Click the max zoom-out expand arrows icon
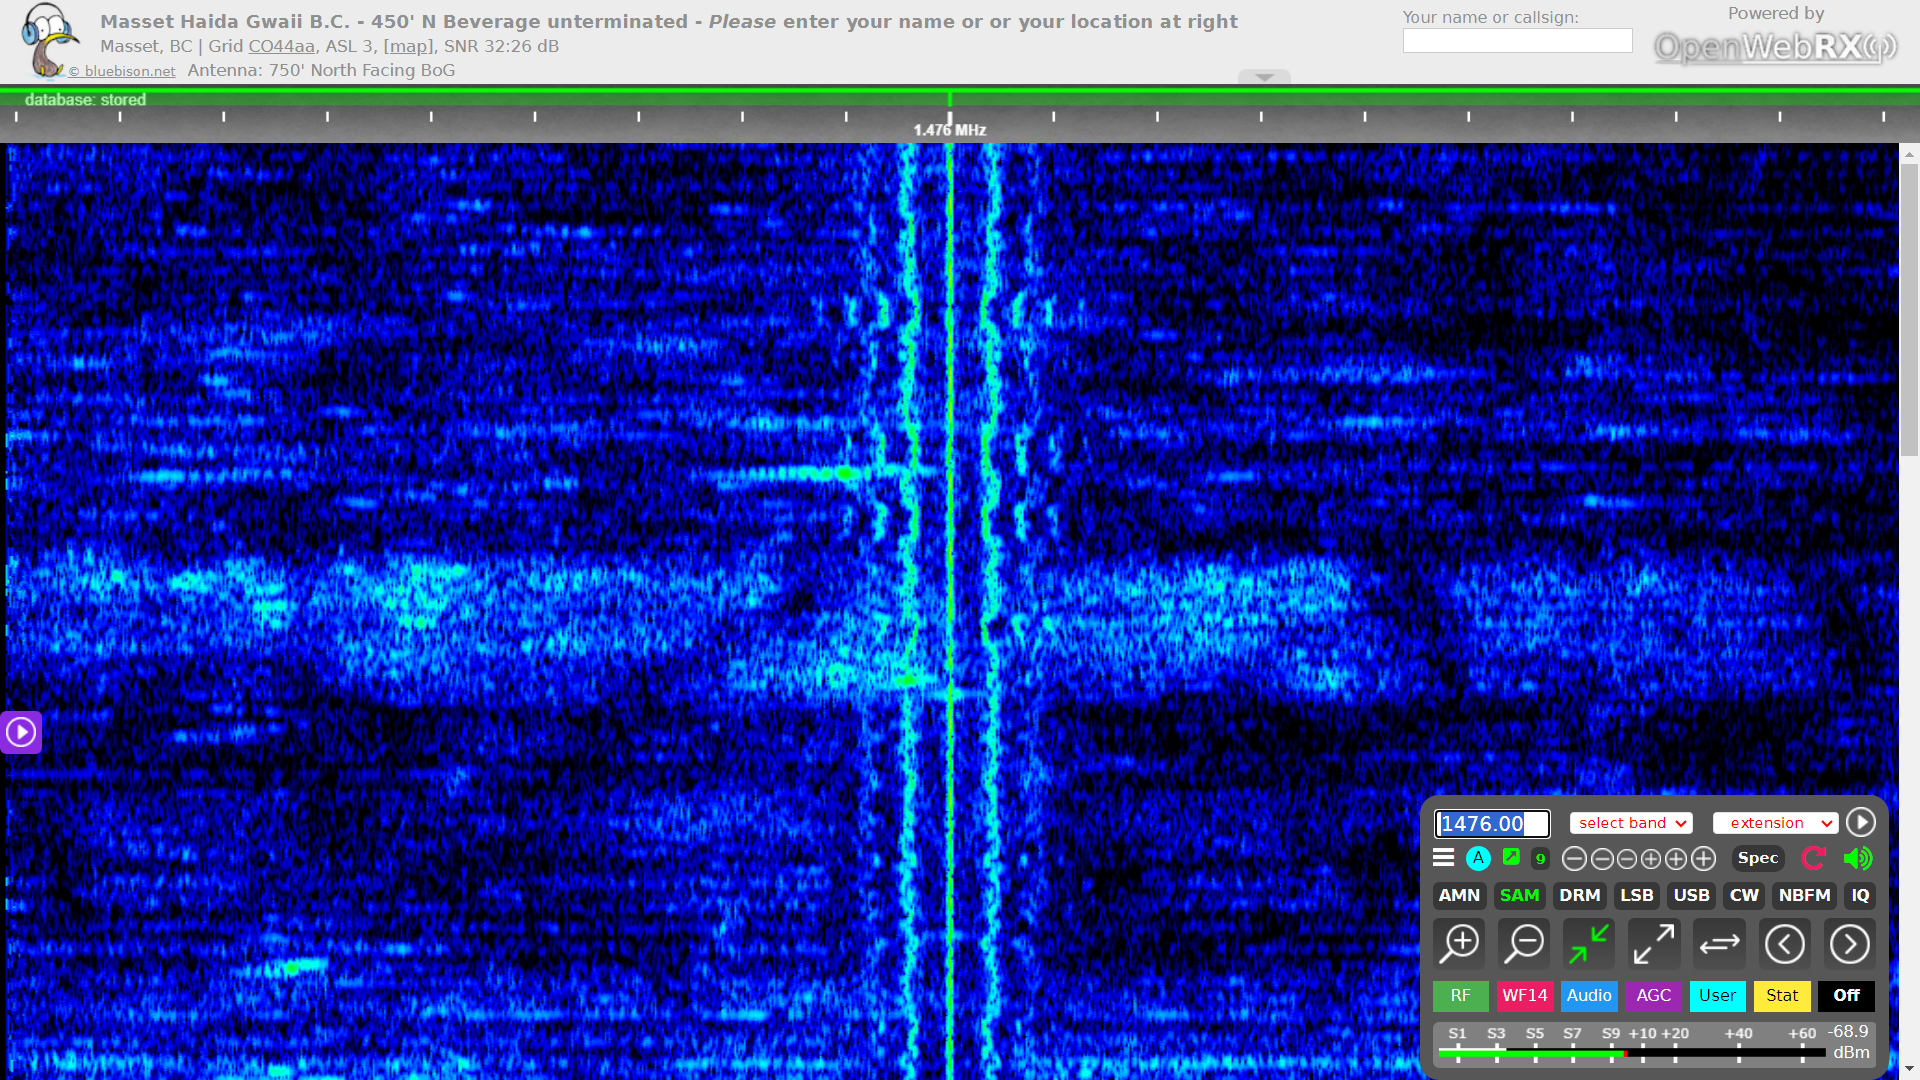The image size is (1920, 1080). 1654,943
